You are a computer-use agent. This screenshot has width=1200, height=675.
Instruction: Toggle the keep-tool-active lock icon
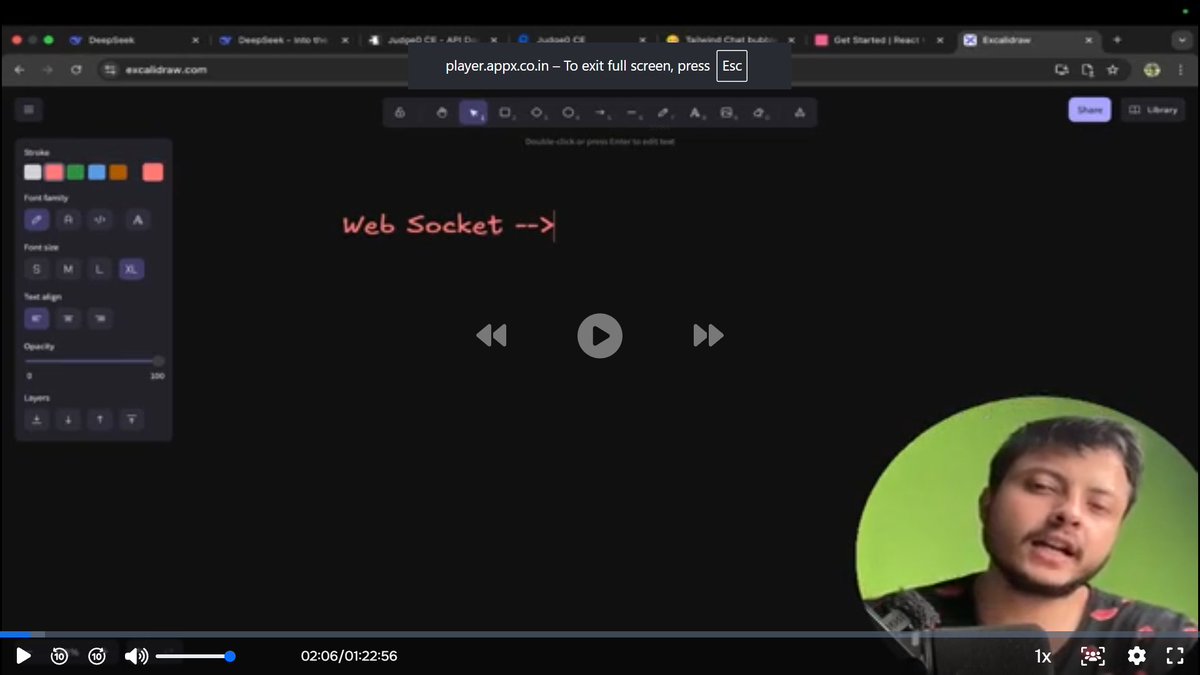(400, 112)
